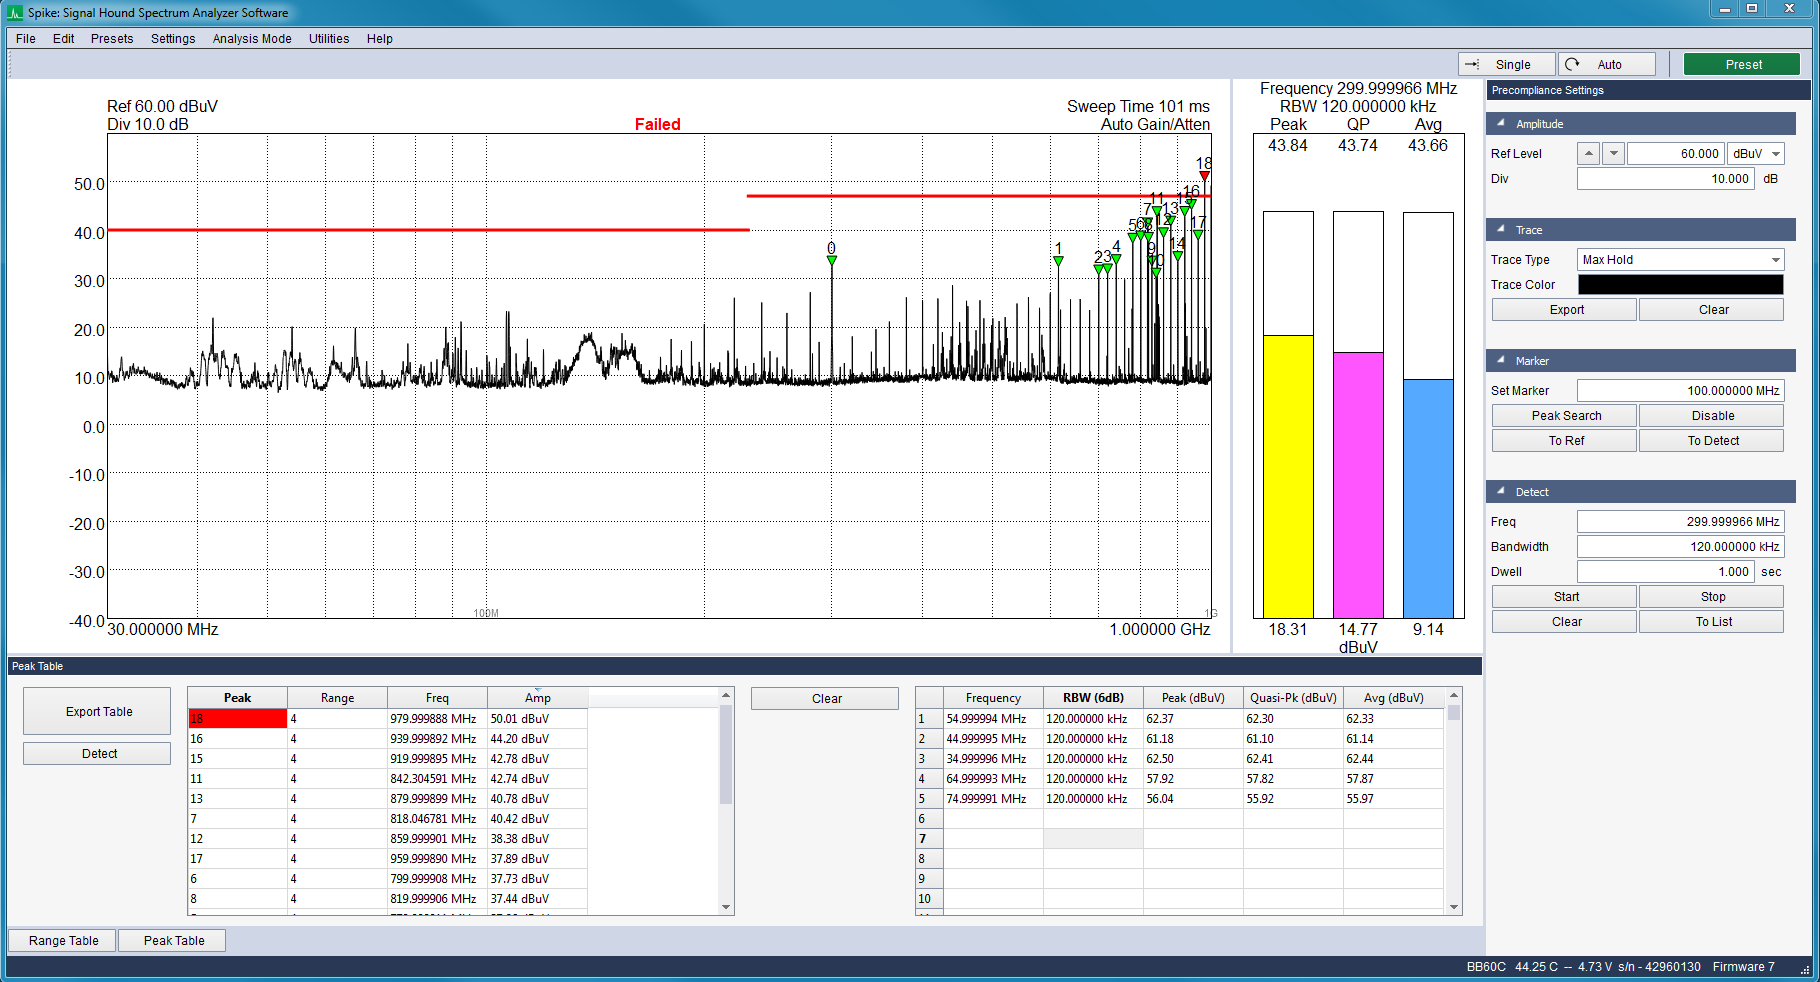The image size is (1820, 982).
Task: Click the green Preset button
Action: pos(1741,63)
